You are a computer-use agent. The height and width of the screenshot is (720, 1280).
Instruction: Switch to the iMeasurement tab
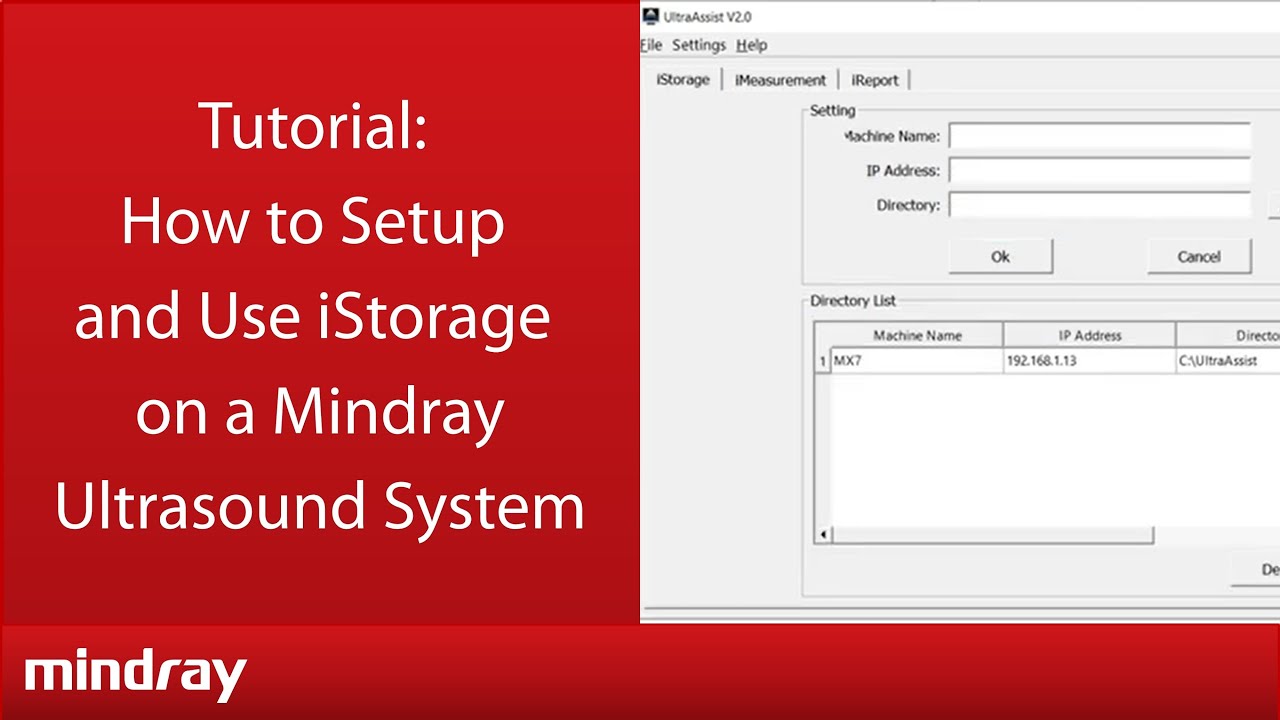(x=780, y=80)
